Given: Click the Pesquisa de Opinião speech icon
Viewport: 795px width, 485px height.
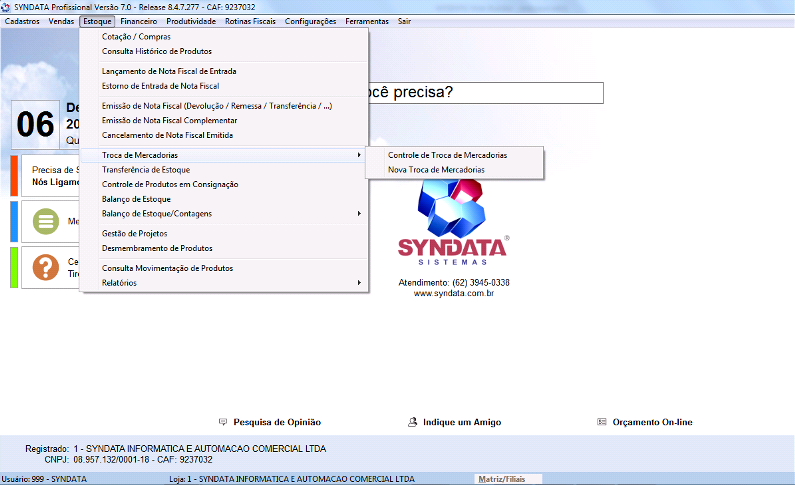Looking at the screenshot, I should pos(223,422).
